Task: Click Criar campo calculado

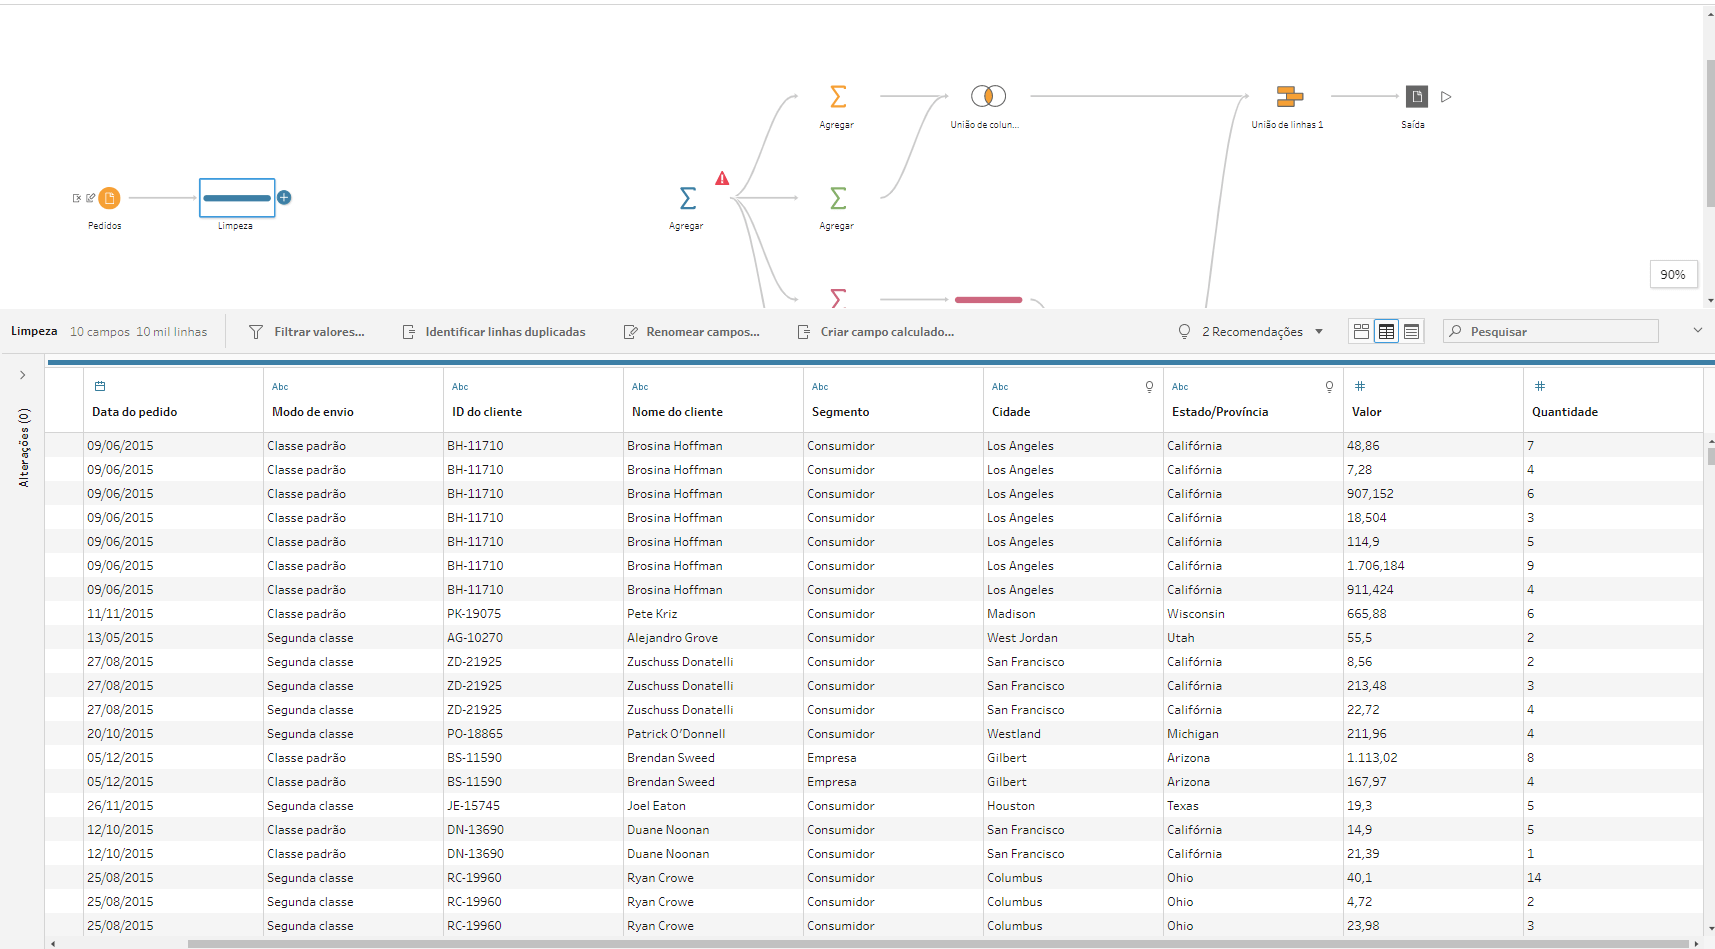Action: click(876, 332)
